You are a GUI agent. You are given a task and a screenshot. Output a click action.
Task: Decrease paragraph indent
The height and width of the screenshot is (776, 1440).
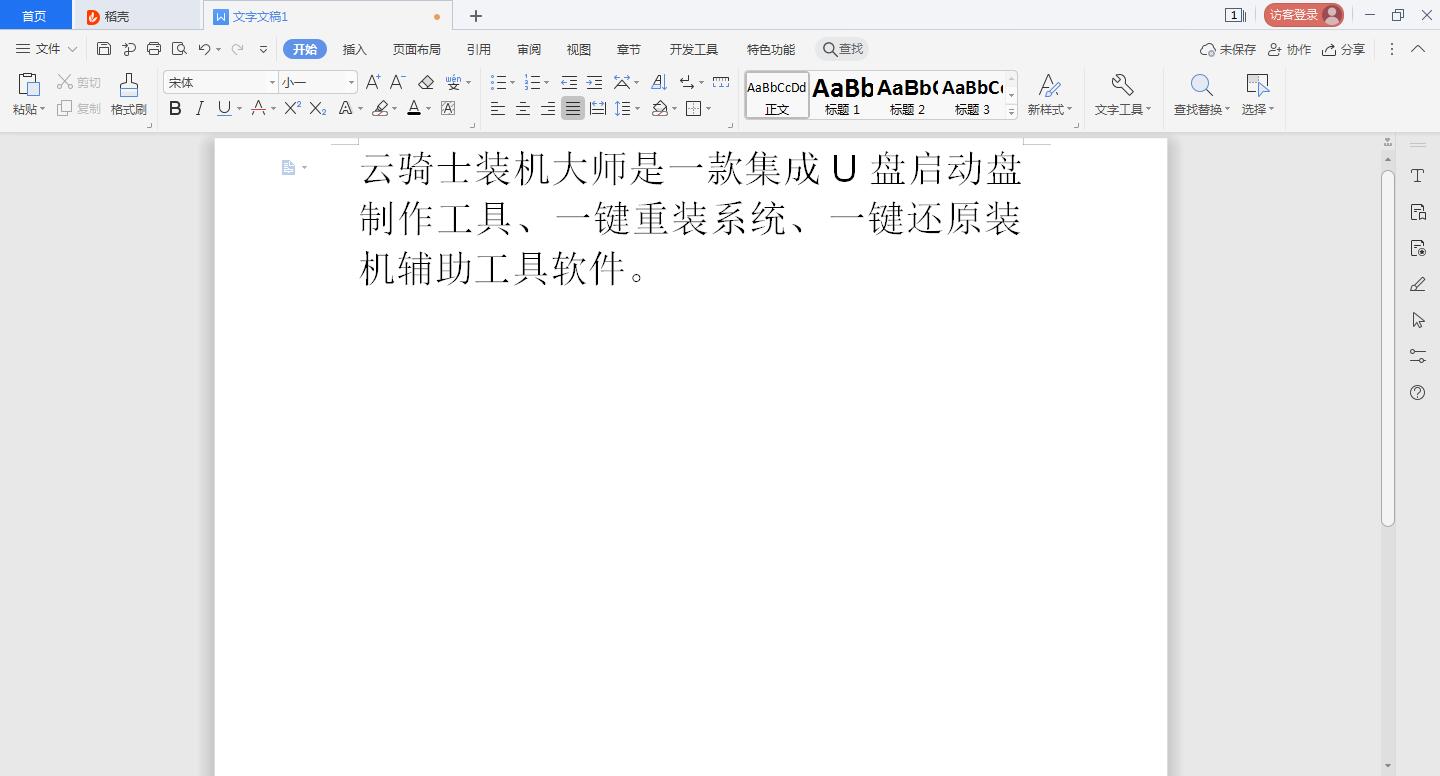tap(569, 82)
